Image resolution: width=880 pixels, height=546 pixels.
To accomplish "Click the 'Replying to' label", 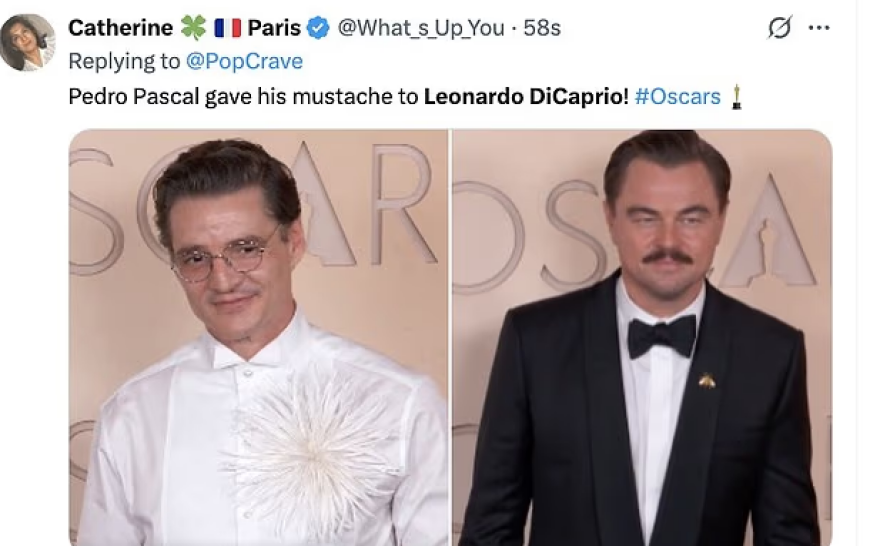I will pyautogui.click(x=123, y=61).
